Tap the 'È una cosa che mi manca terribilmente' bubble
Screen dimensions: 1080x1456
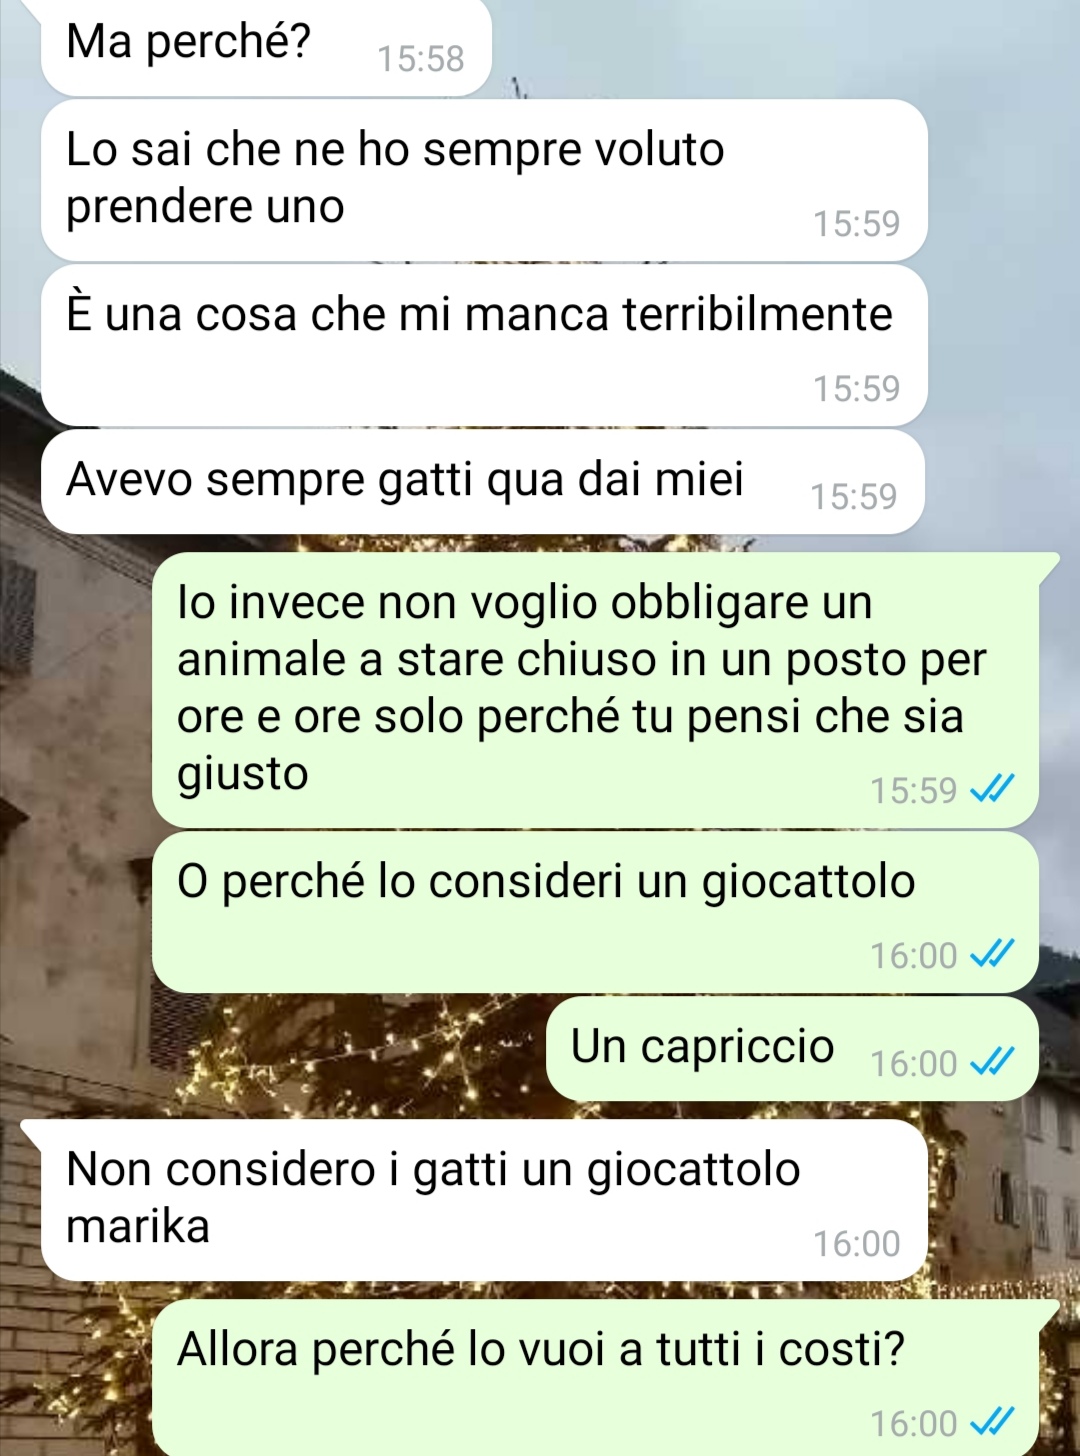484,345
